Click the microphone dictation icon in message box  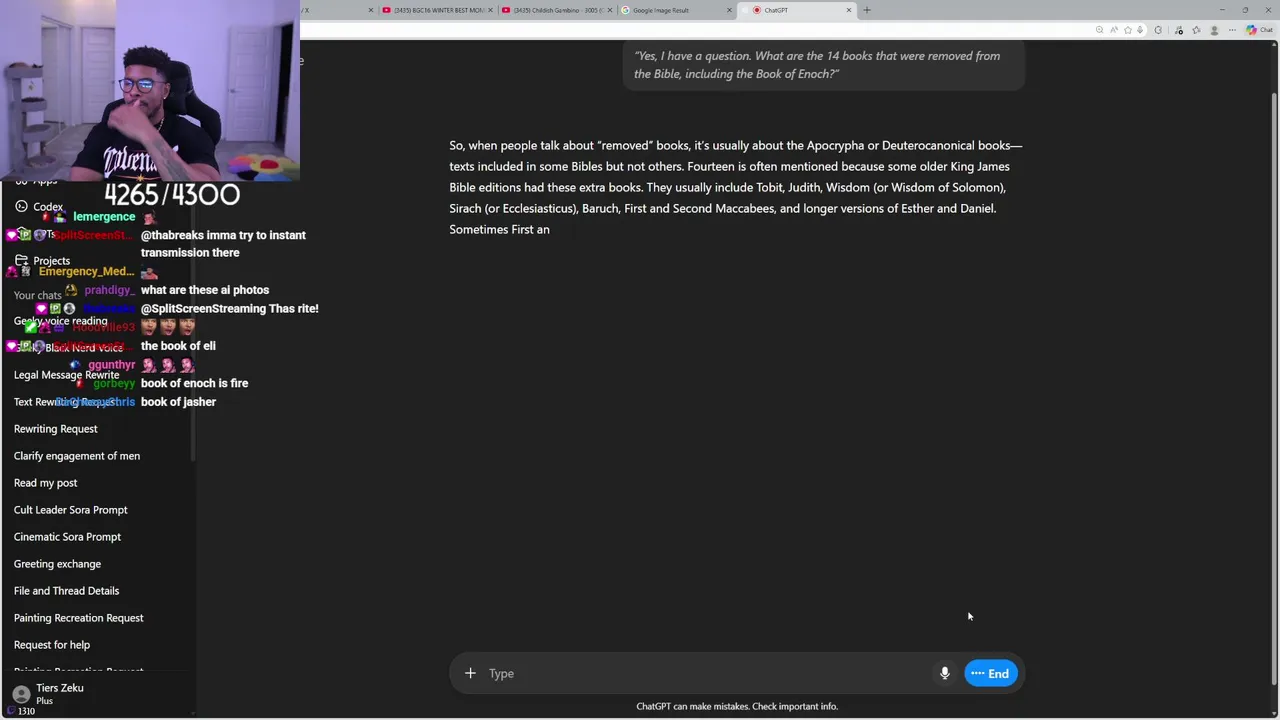(944, 673)
